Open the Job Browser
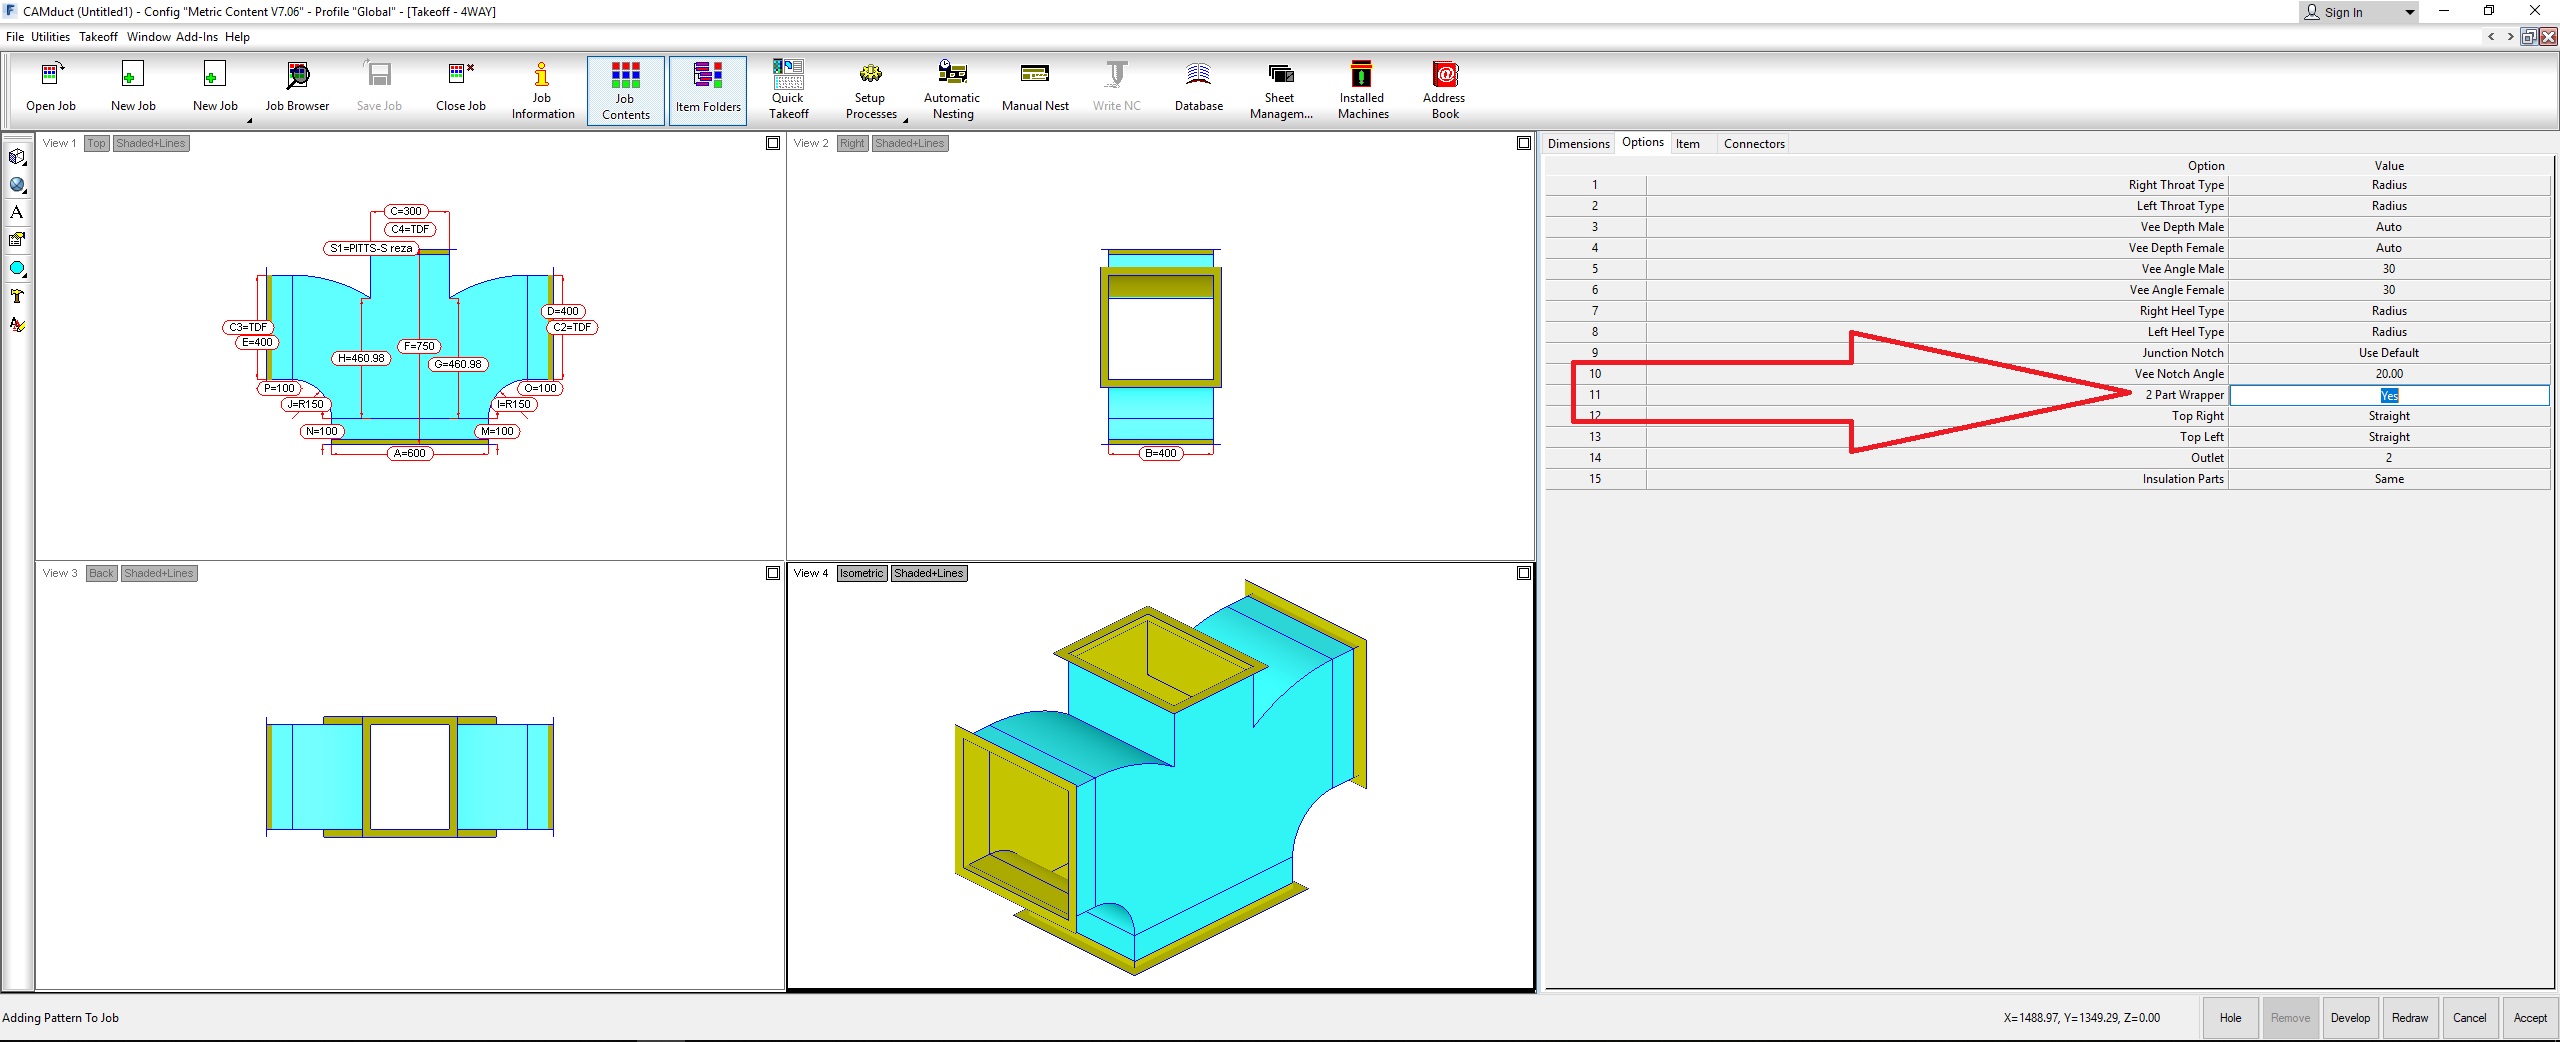Screen dimensions: 2560x1042 pos(296,88)
